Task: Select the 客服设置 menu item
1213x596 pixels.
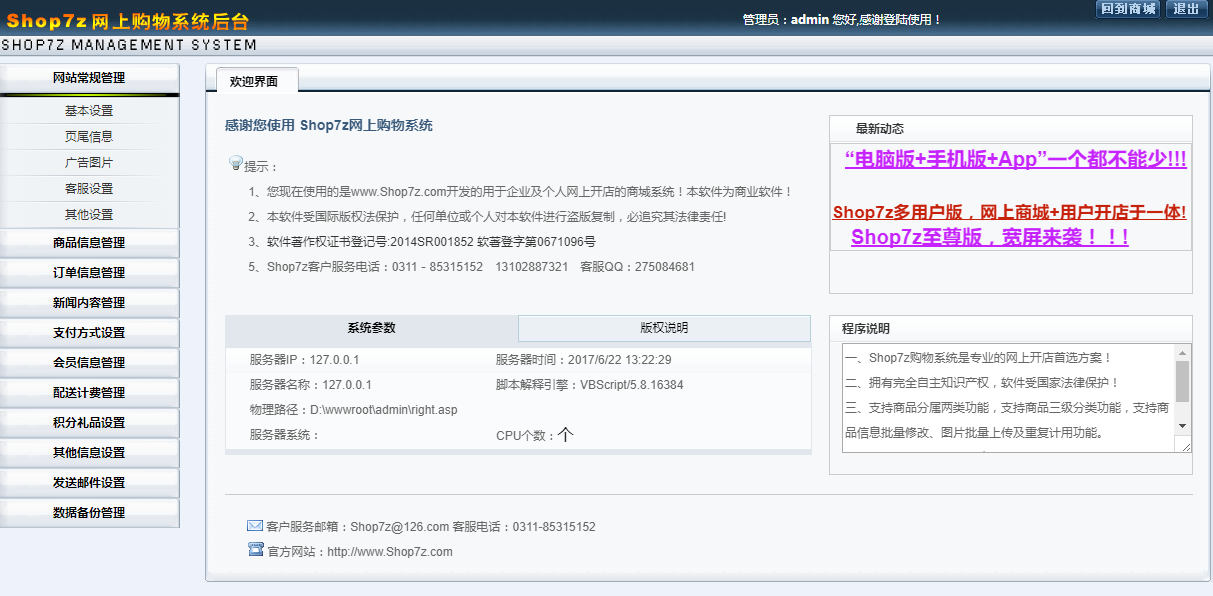Action: click(89, 189)
